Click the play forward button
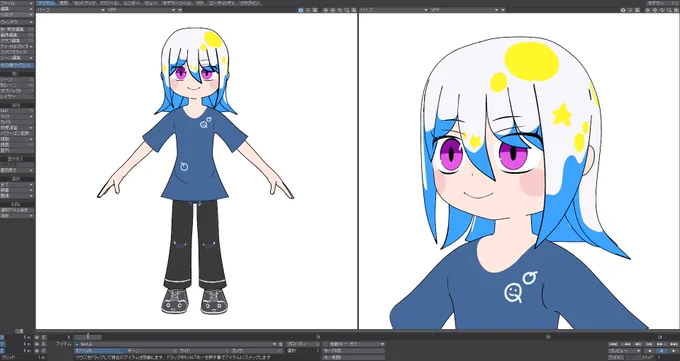Viewport: 680px width, 361px height. click(x=674, y=351)
